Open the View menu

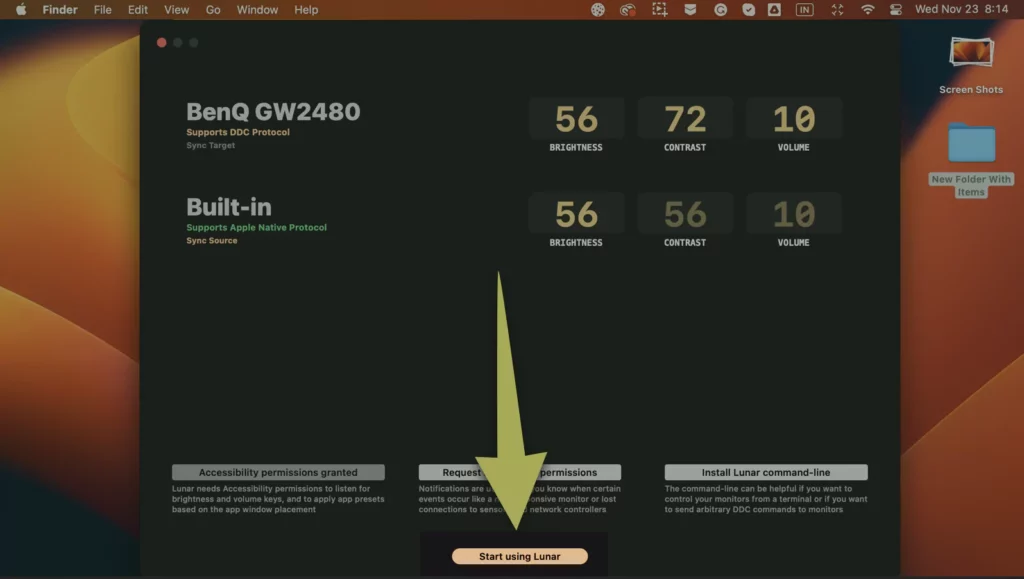176,10
